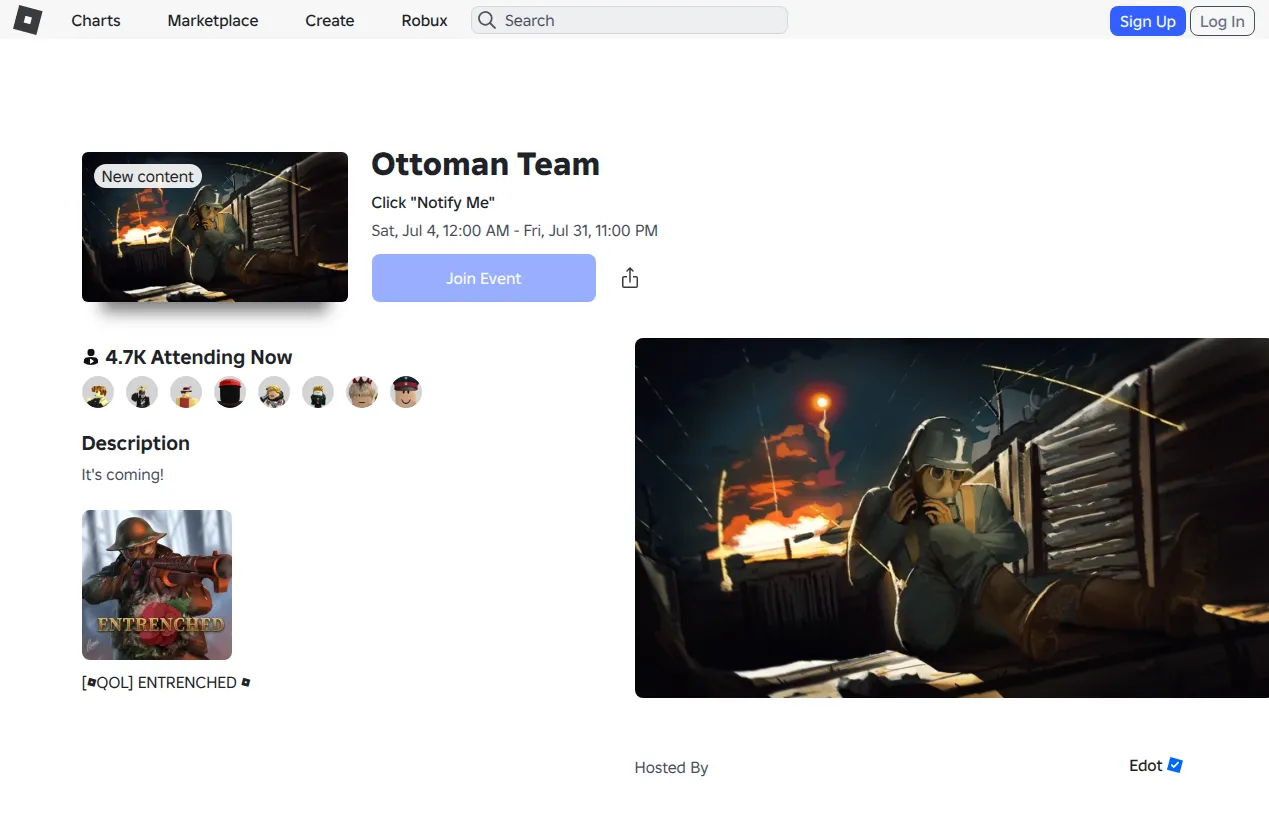
Task: Open the first attendee avatar with orange hair
Action: pos(98,392)
